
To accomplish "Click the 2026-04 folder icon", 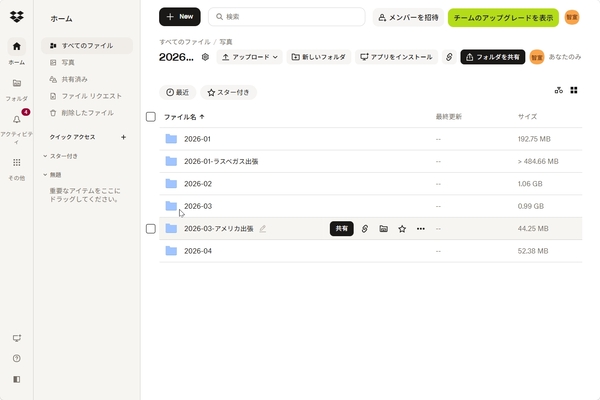I will point(171,251).
